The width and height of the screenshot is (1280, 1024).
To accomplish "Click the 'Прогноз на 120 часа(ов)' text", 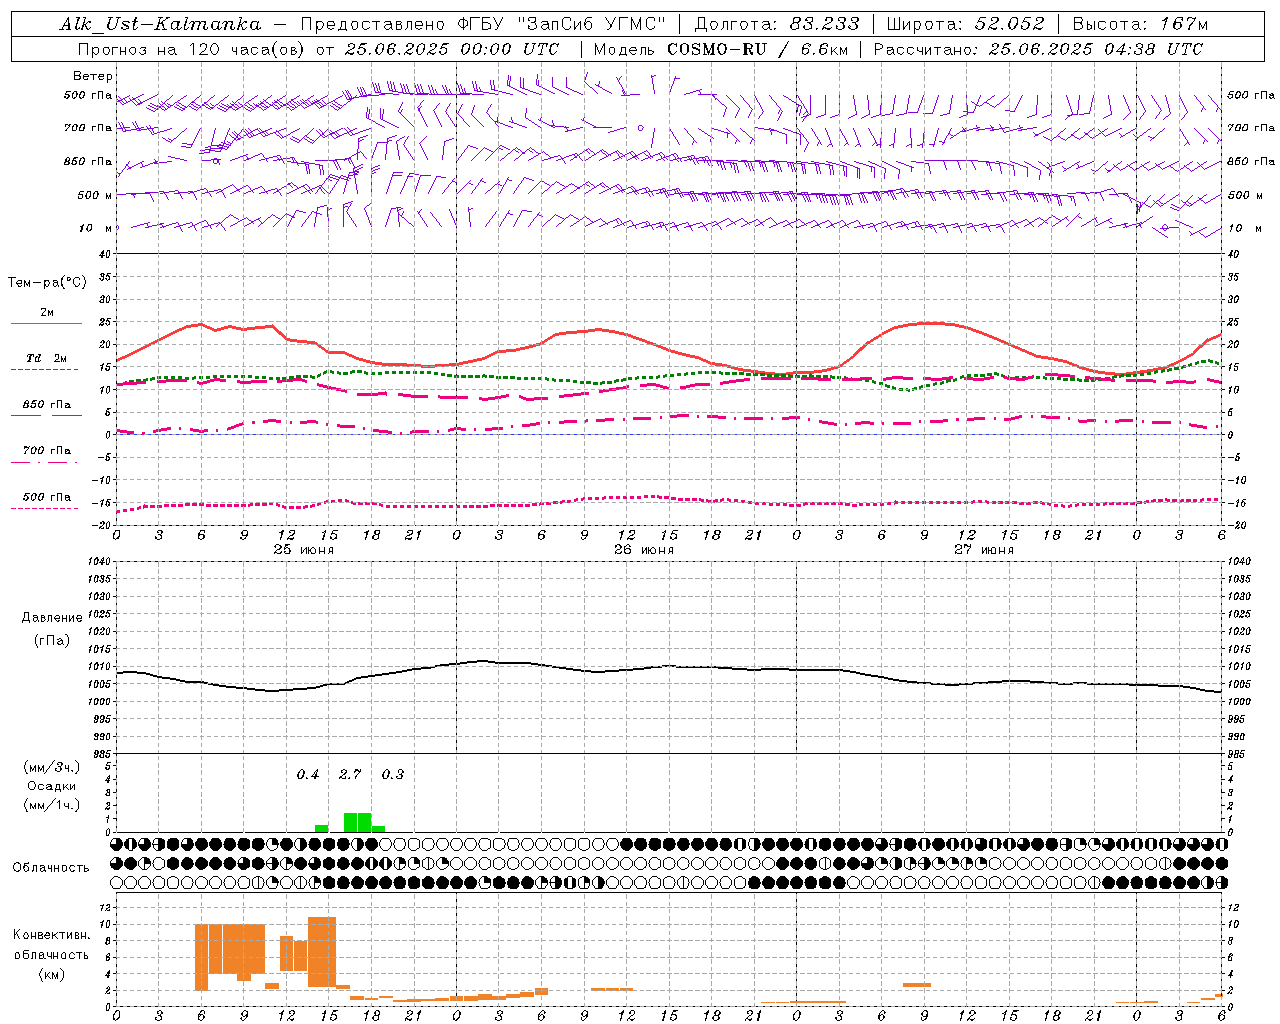I will tap(192, 49).
